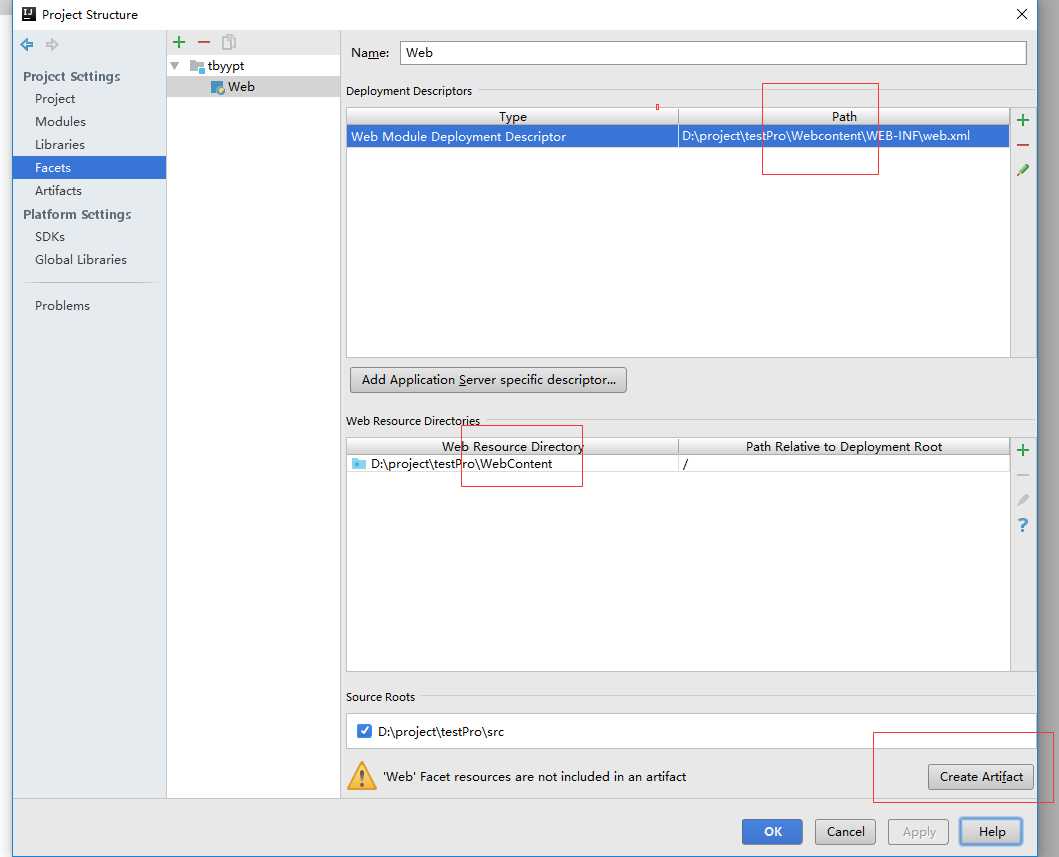The width and height of the screenshot is (1059, 857).
Task: Click the IntelliJ icon in title bar
Action: pos(28,14)
